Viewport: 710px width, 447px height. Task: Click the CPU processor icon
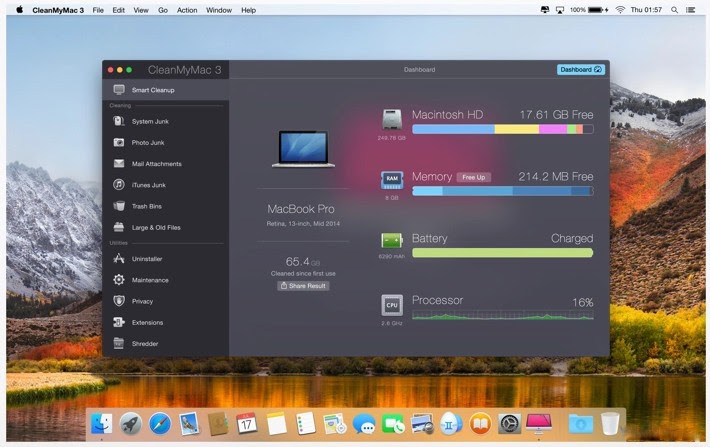[x=392, y=305]
